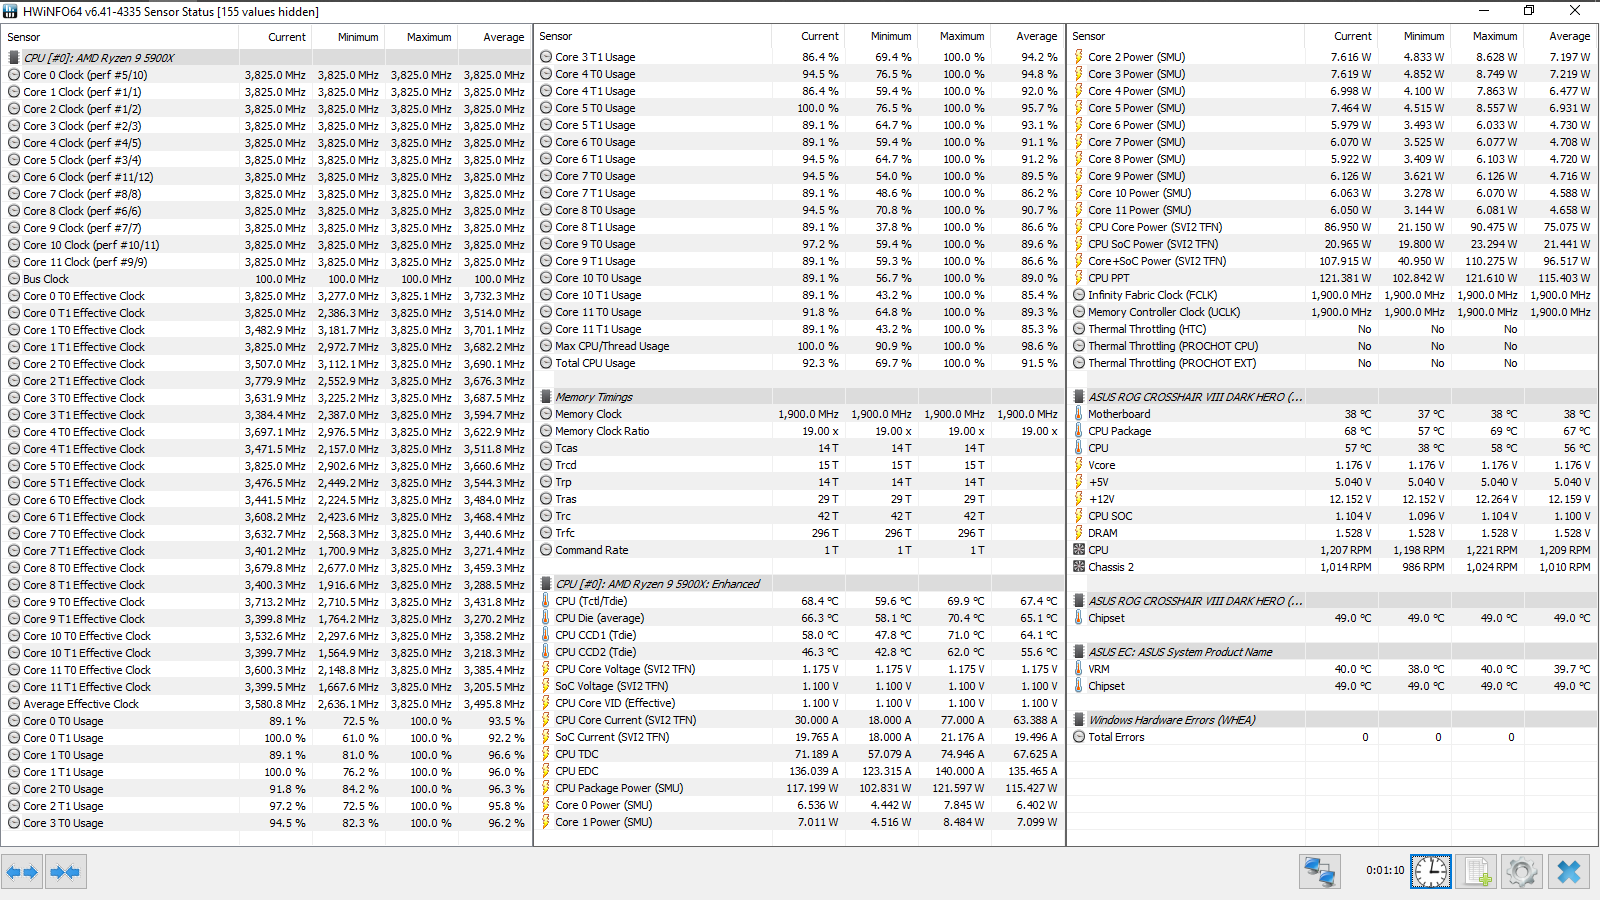Select the CPU Core Voltage (SVI2 TFN) row
Image resolution: width=1600 pixels, height=900 pixels.
click(800, 669)
